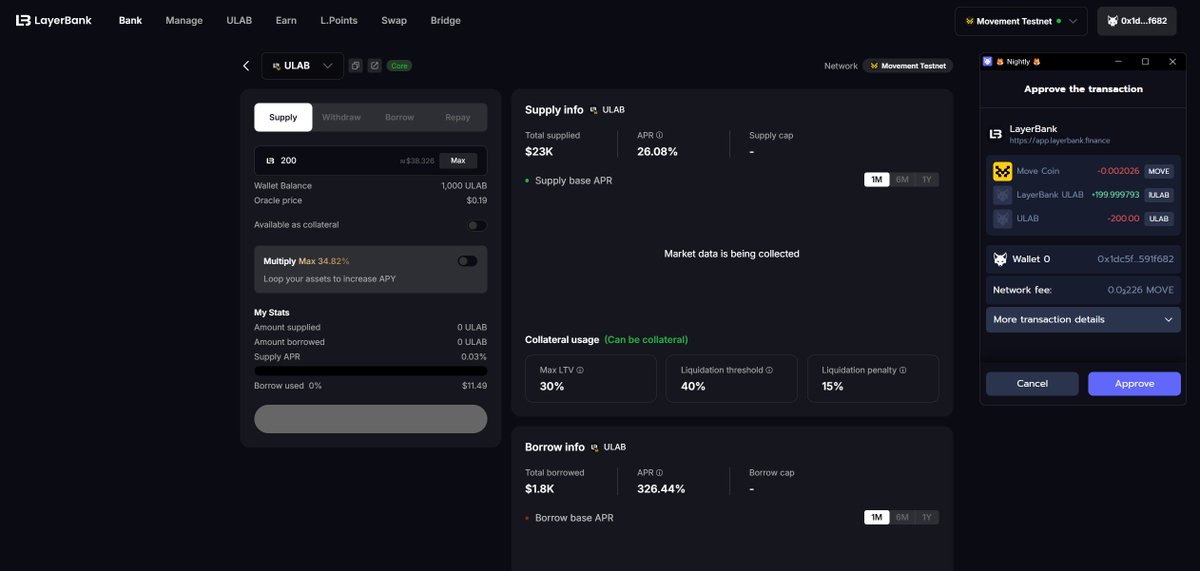Click the LayerBank ULAB token icon in Nightly
The image size is (1200, 571).
1002,195
